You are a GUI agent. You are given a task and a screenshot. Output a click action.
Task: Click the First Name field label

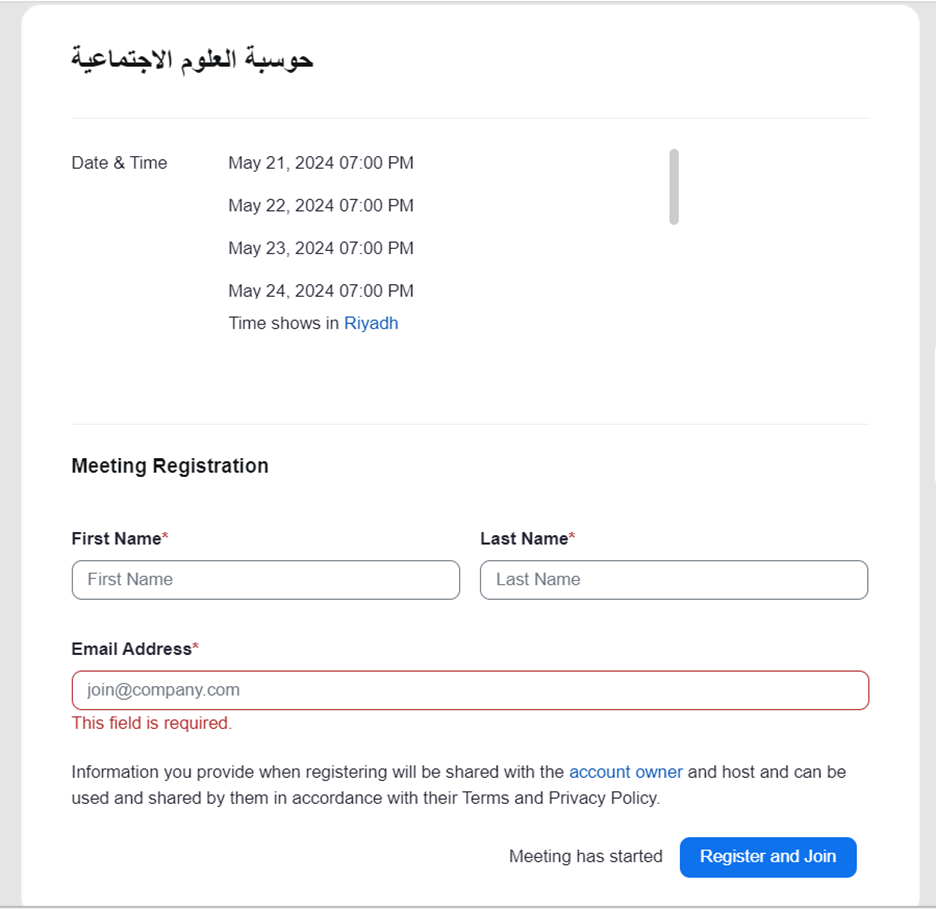116,539
